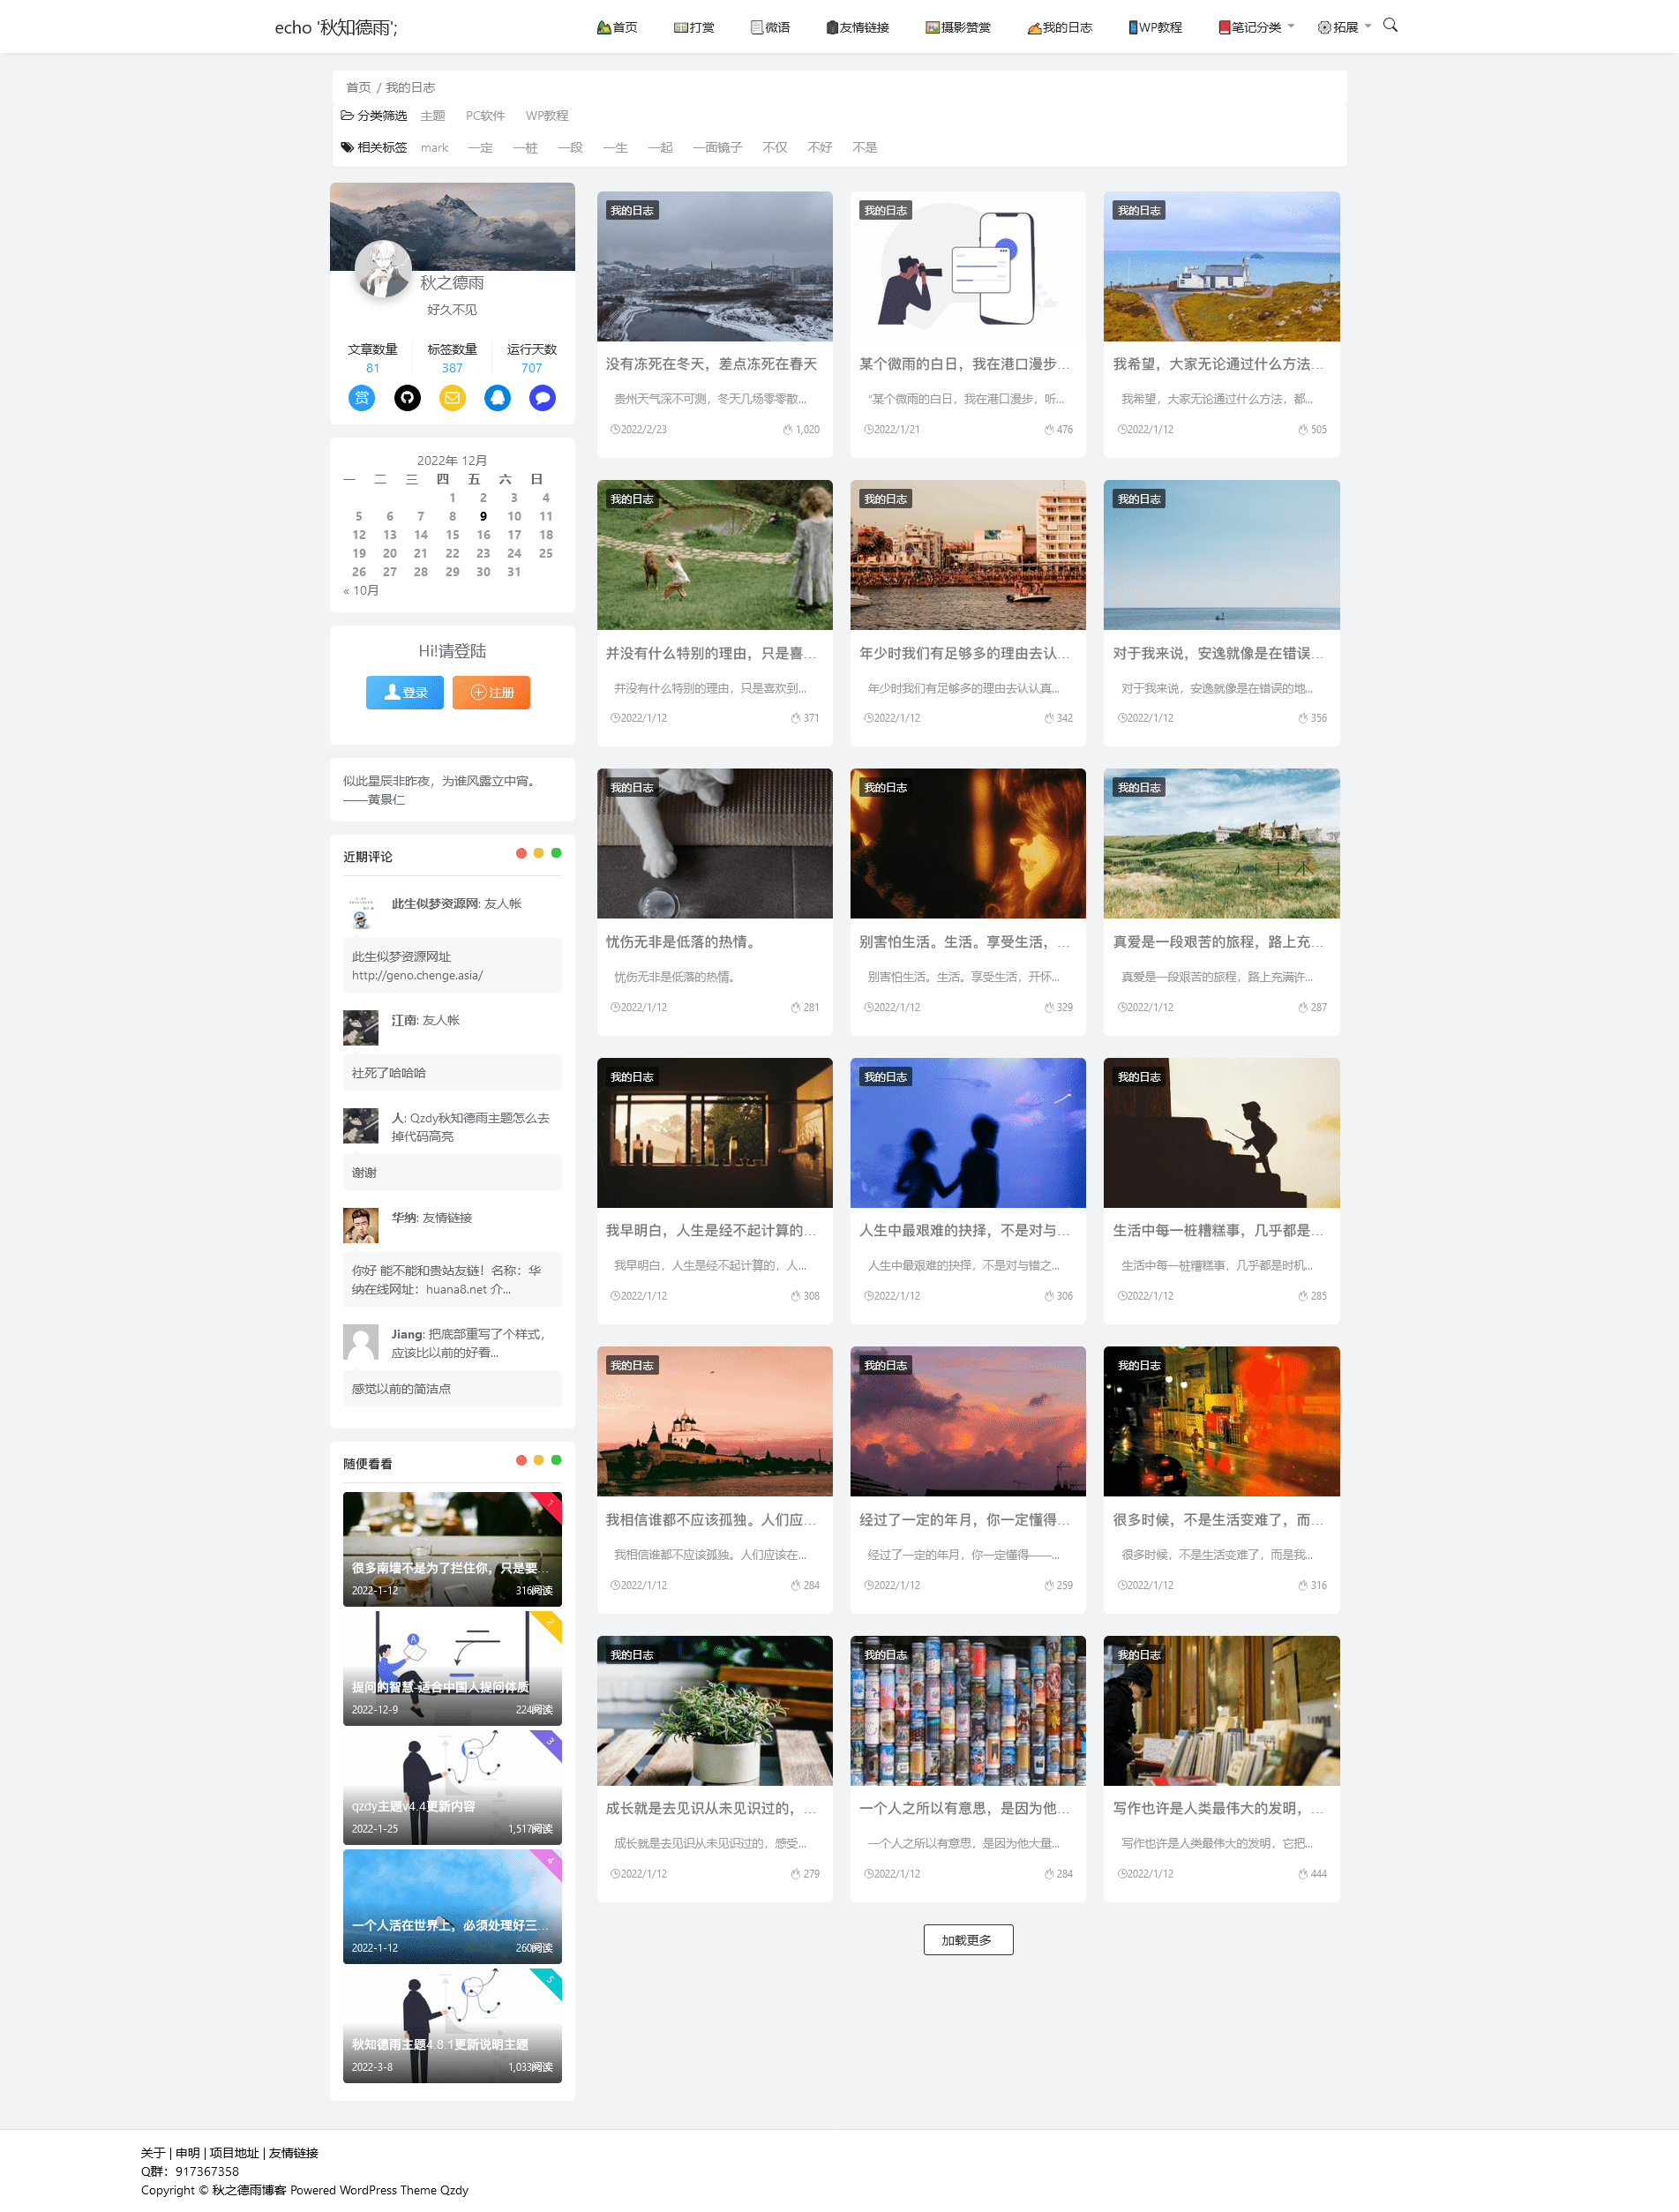This screenshot has width=1679, height=2212.
Task: Open post 年少时我们有足够多的理由
Action: coord(964,653)
